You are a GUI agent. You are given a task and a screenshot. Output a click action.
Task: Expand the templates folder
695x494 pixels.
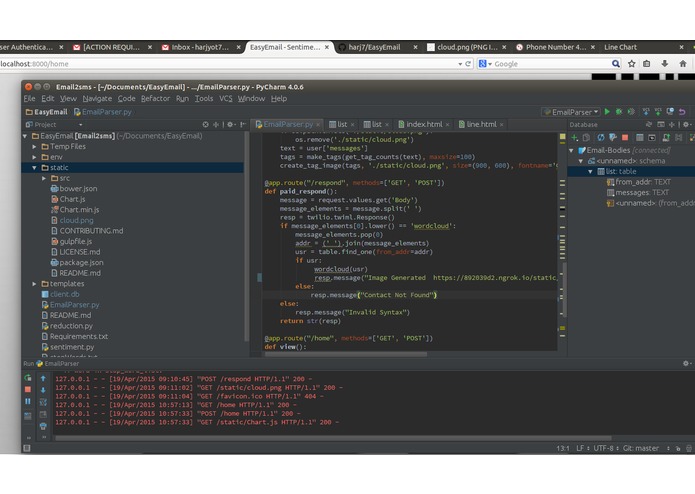pos(34,284)
